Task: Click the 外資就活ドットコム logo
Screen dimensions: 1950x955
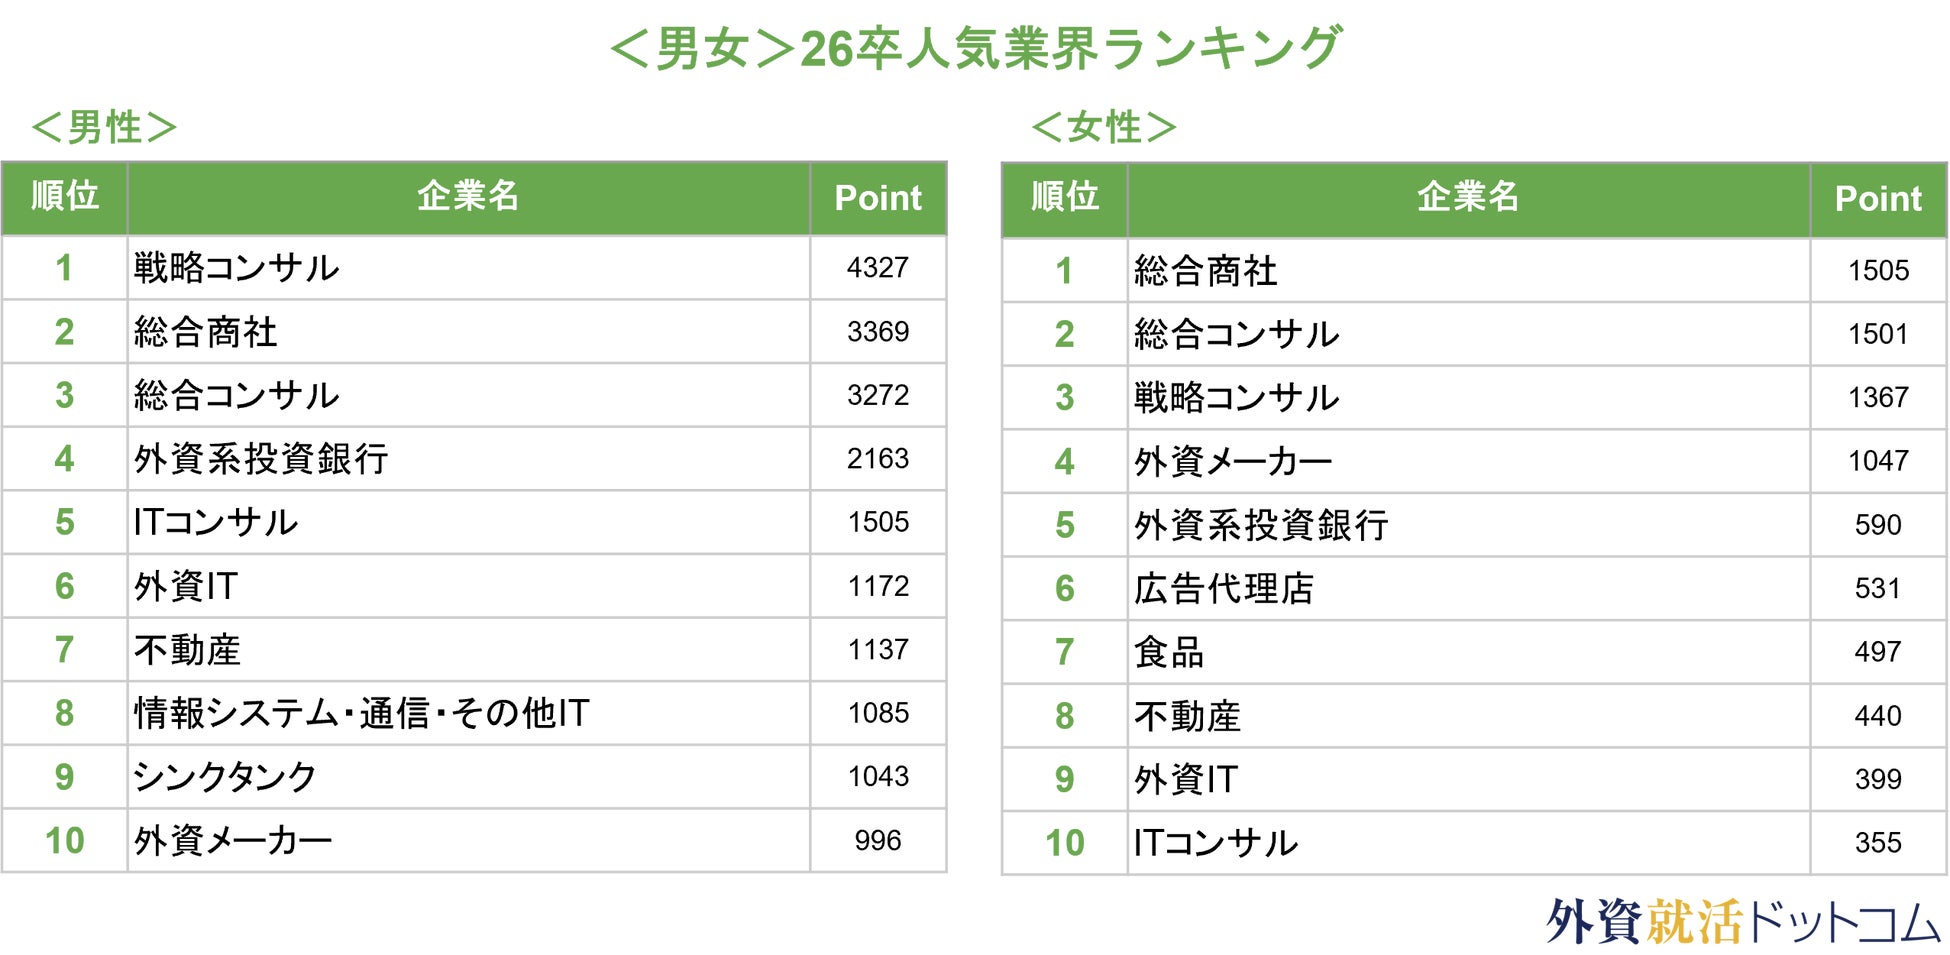Action: (1742, 921)
